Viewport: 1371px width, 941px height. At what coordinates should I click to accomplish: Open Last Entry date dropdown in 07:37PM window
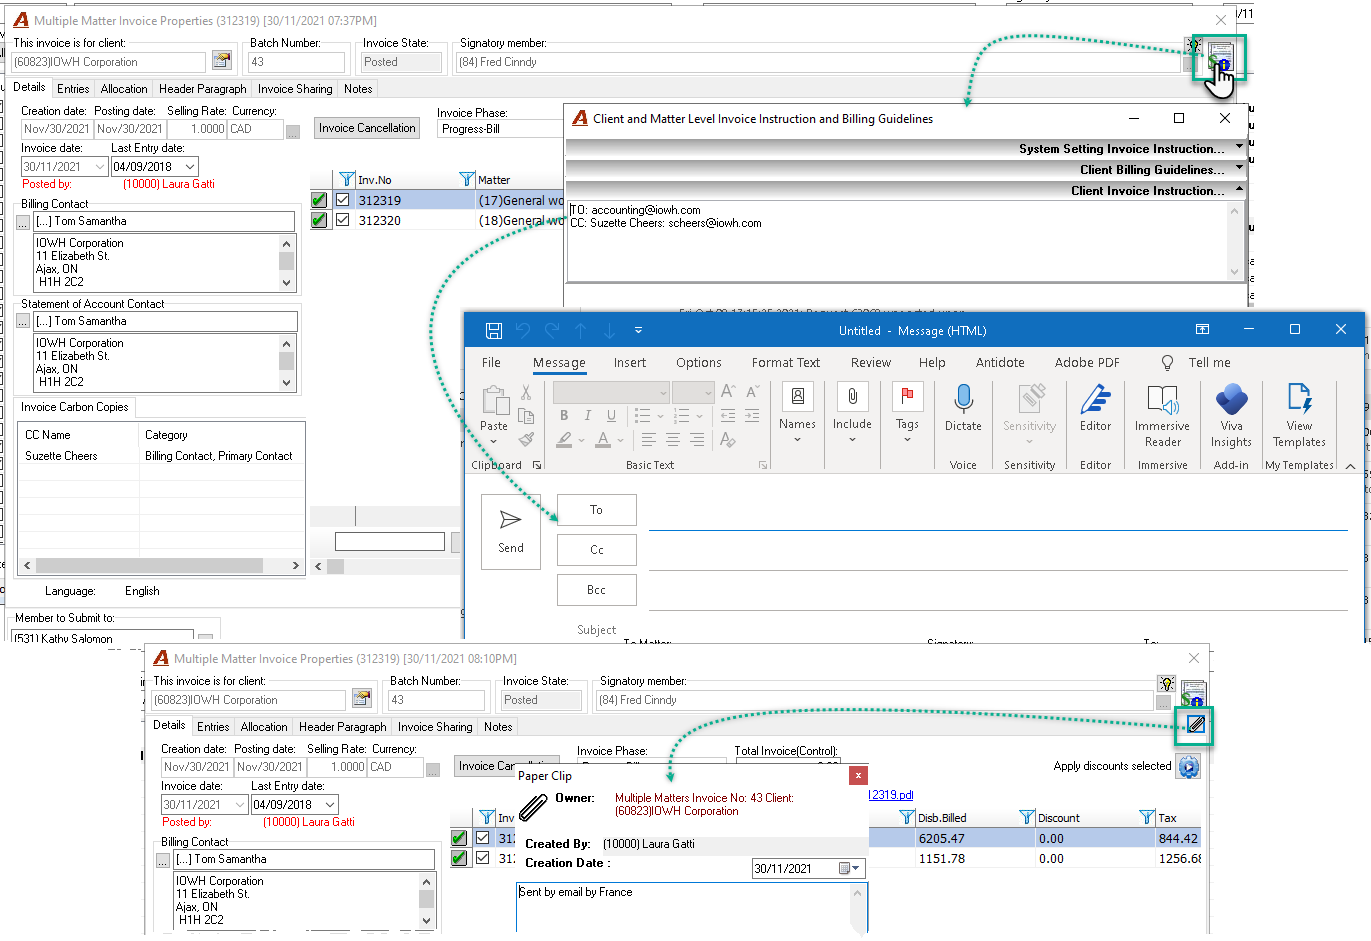coord(191,167)
